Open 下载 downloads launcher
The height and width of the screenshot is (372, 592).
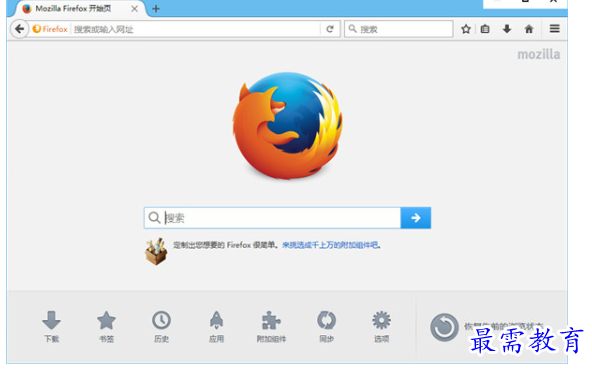click(x=51, y=327)
